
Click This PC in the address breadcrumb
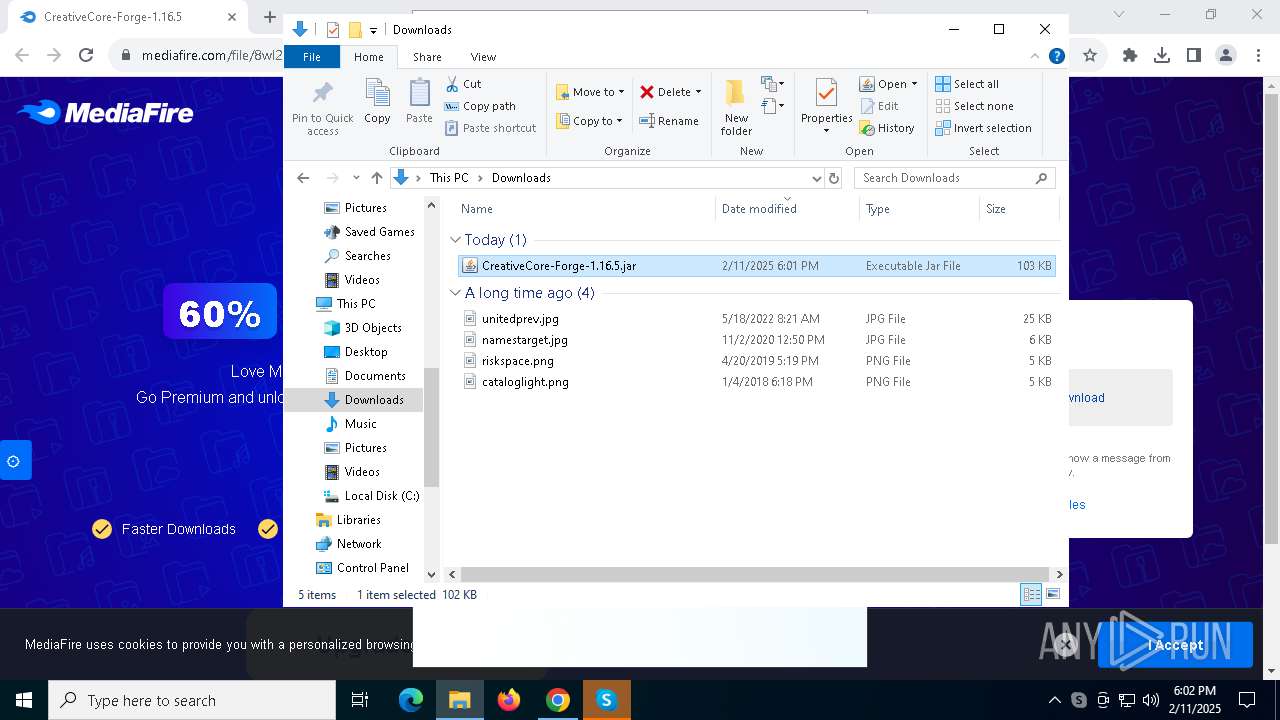pos(449,178)
